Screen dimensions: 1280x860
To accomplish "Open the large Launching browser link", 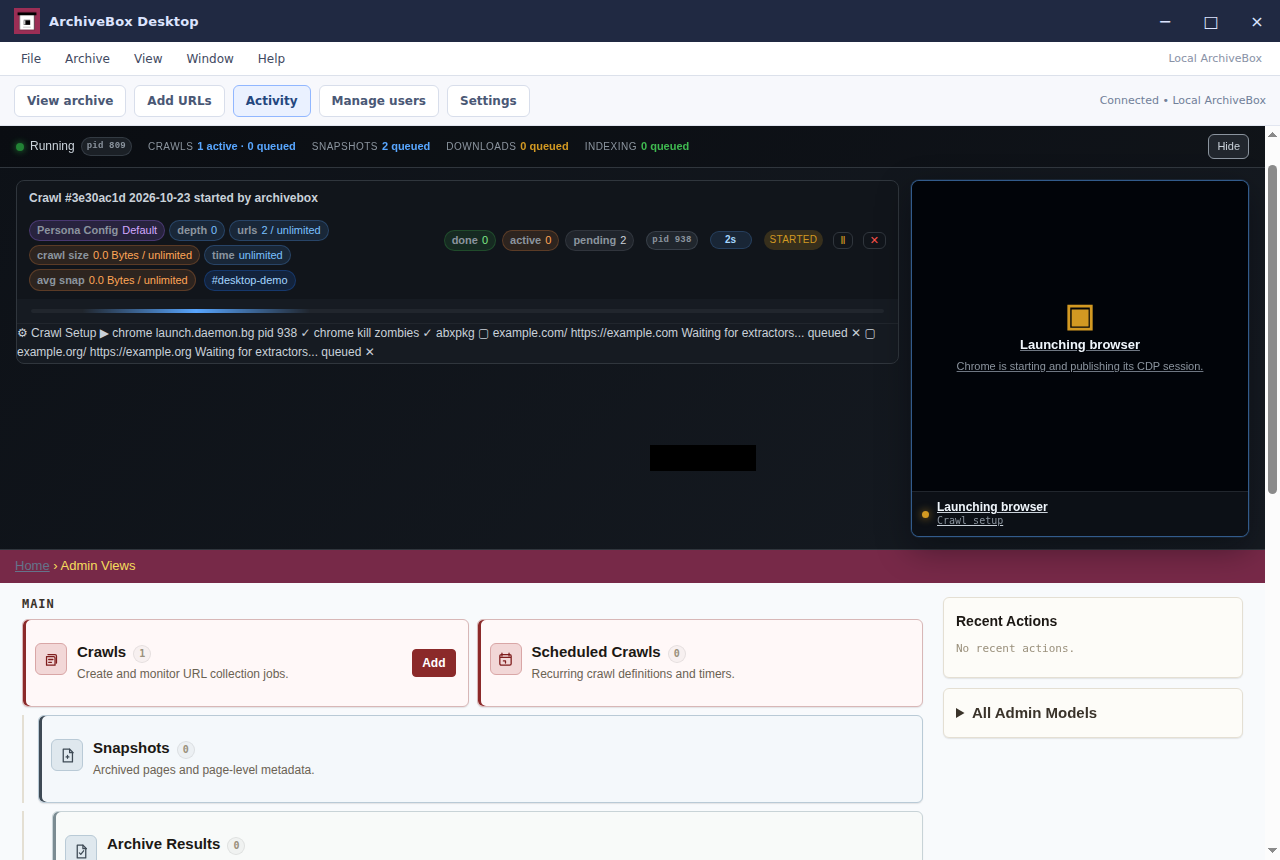I will click(1080, 345).
